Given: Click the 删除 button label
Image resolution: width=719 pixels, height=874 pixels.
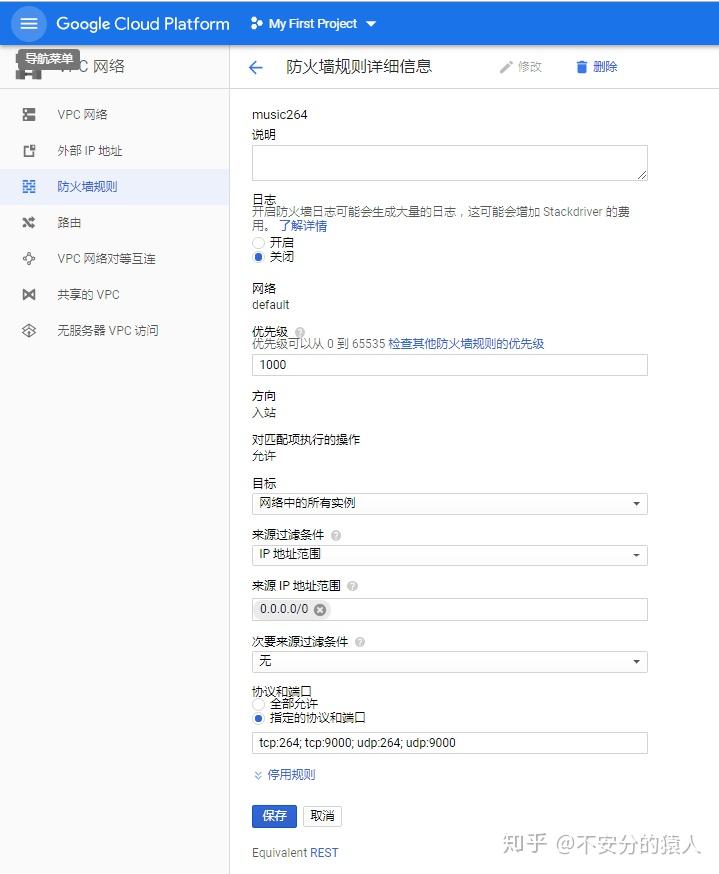Looking at the screenshot, I should click(605, 67).
